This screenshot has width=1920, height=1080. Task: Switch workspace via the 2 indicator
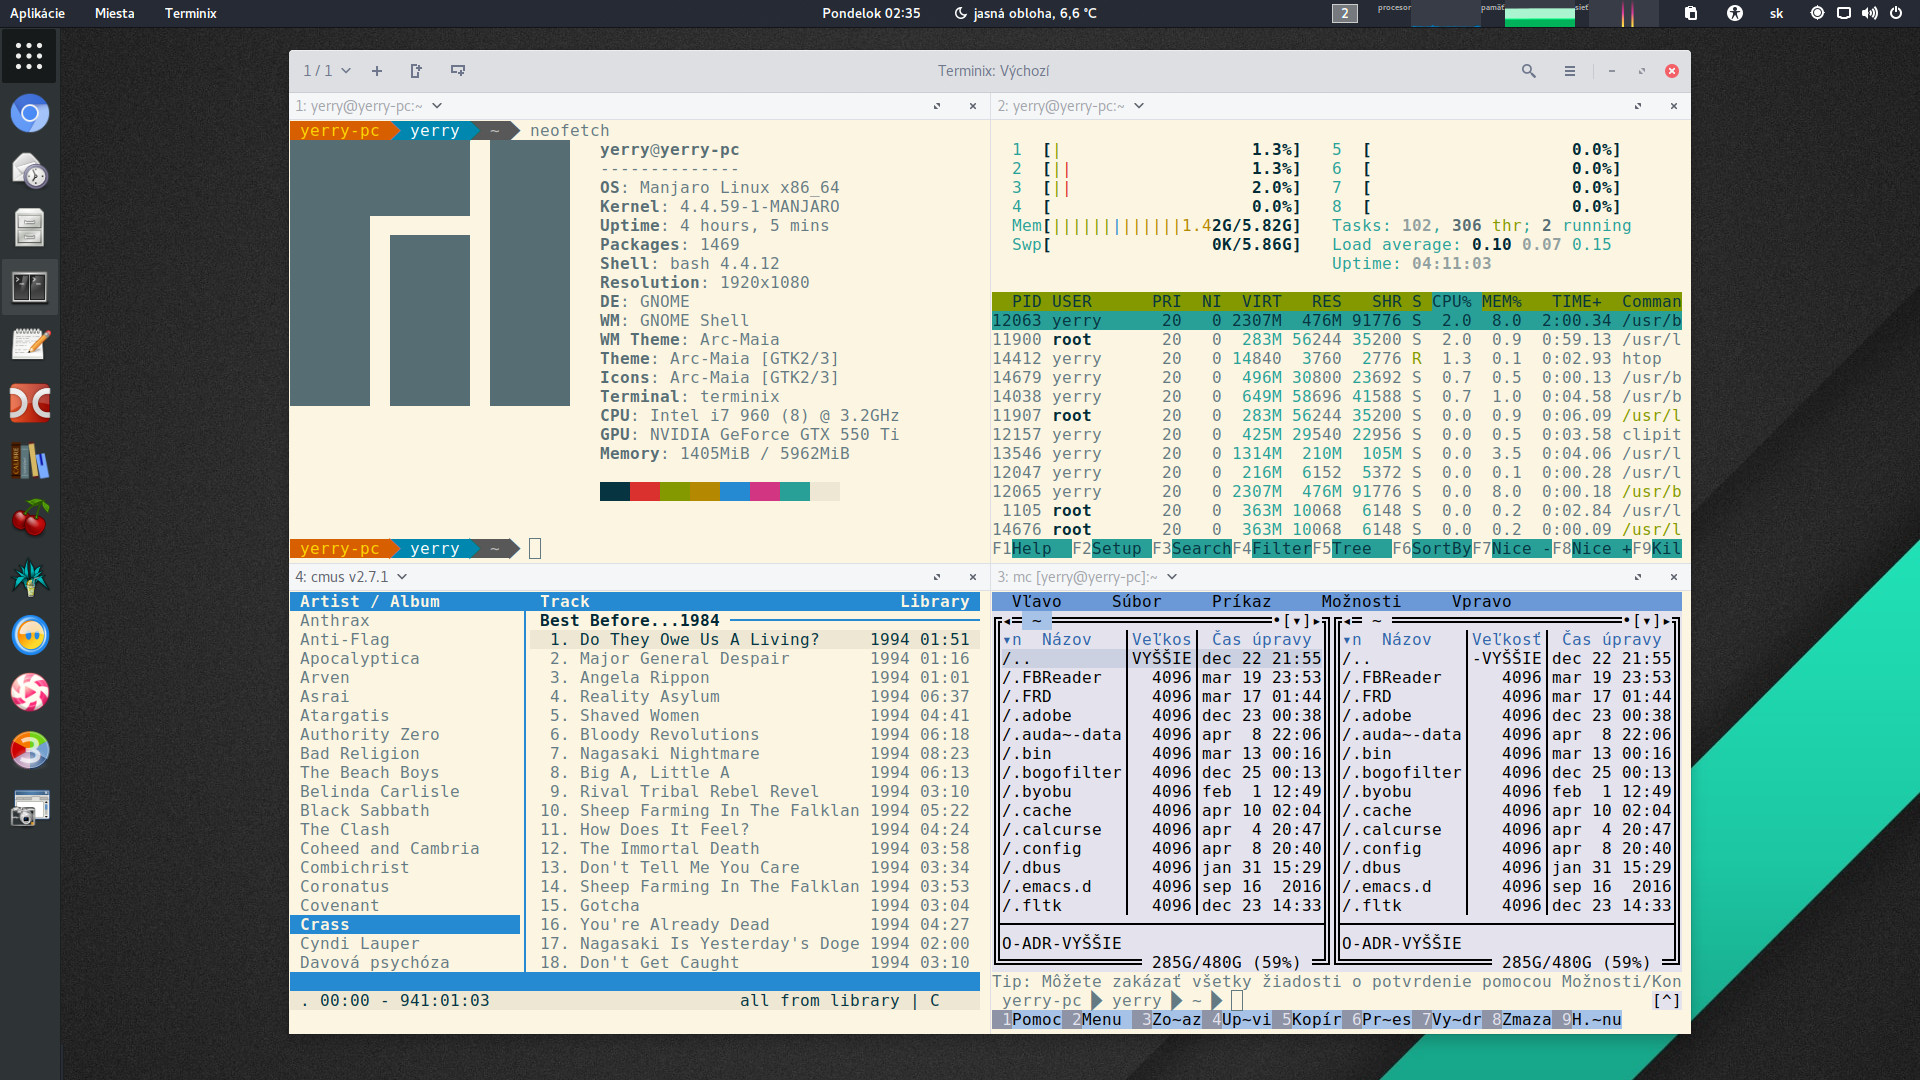pyautogui.click(x=1344, y=13)
